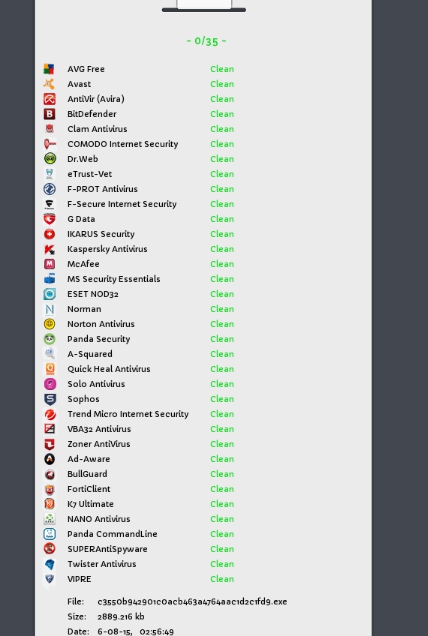Viewport: 428px width, 636px height.
Task: Click the scanned .exe file name
Action: [x=192, y=602]
